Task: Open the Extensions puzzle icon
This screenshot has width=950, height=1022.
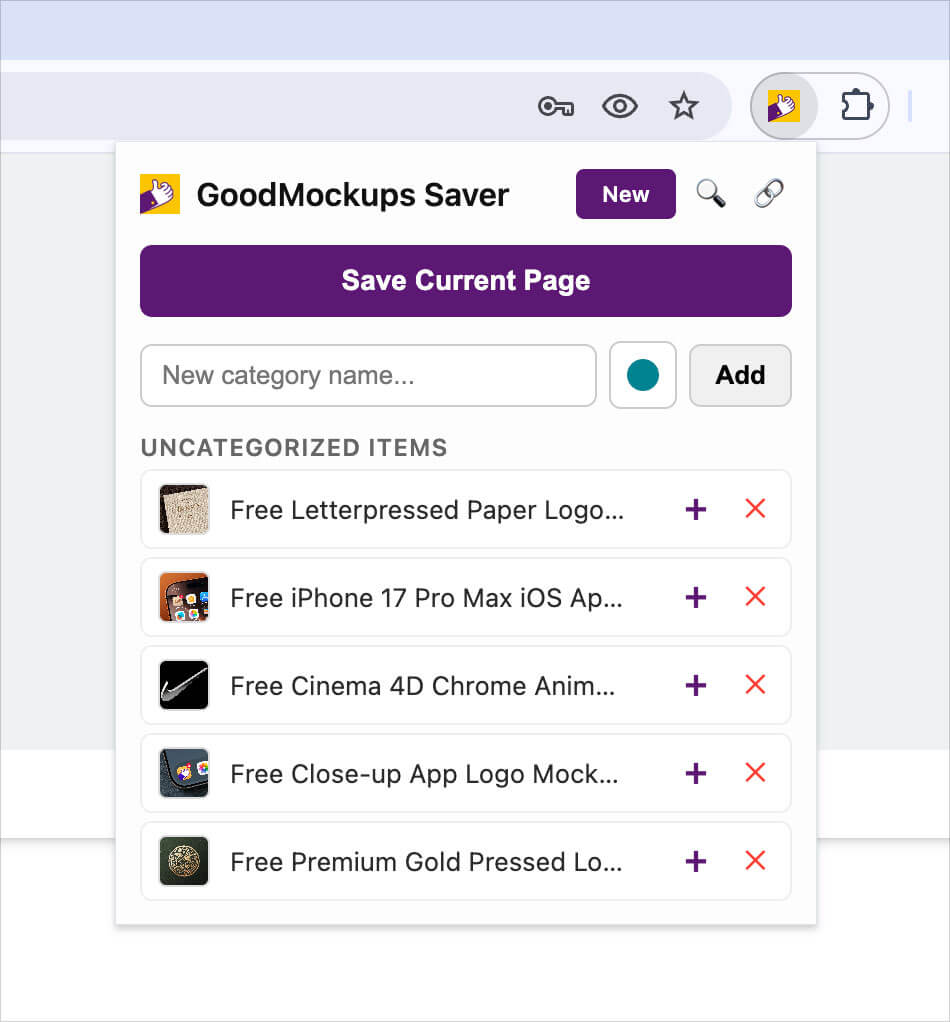Action: [856, 106]
